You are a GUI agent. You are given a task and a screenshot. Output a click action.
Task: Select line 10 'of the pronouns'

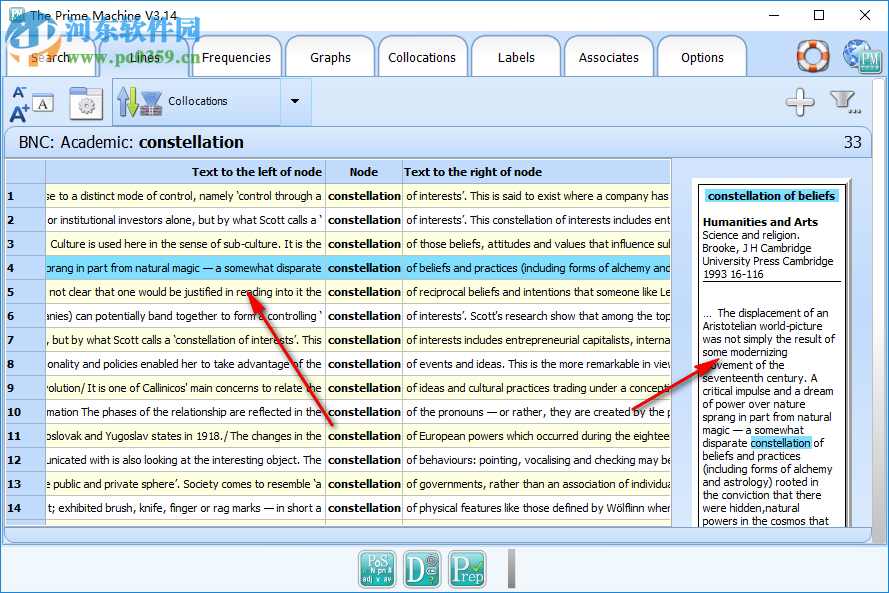pos(338,412)
